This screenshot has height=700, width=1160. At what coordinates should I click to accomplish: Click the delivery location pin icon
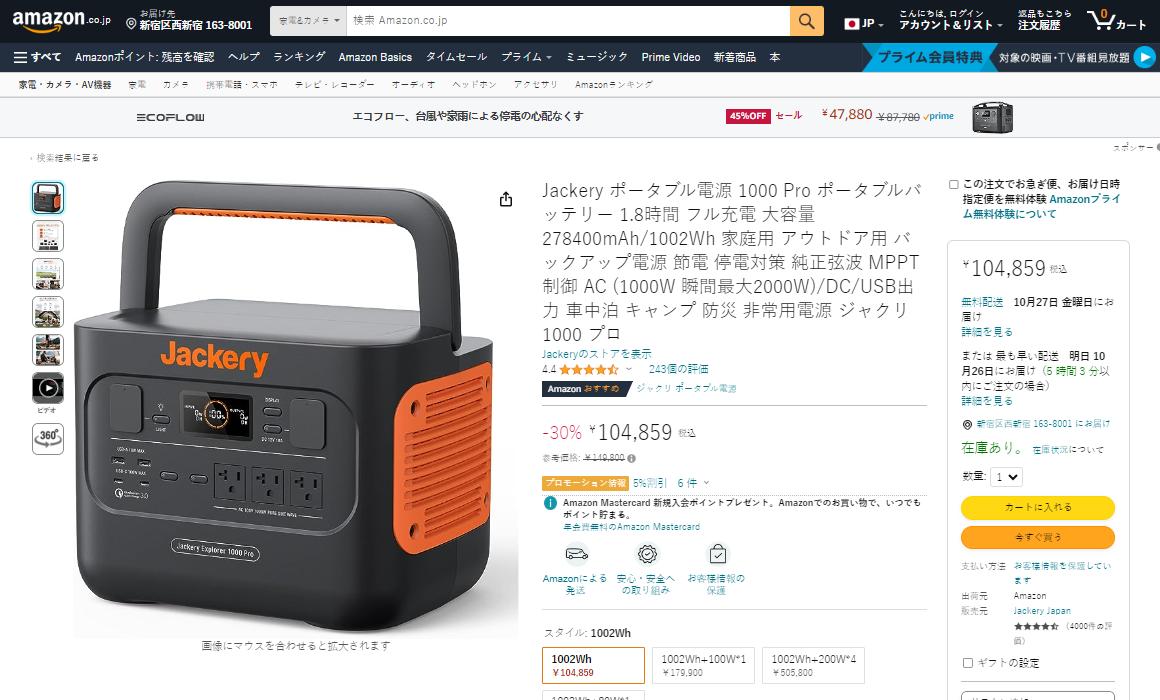tap(131, 24)
